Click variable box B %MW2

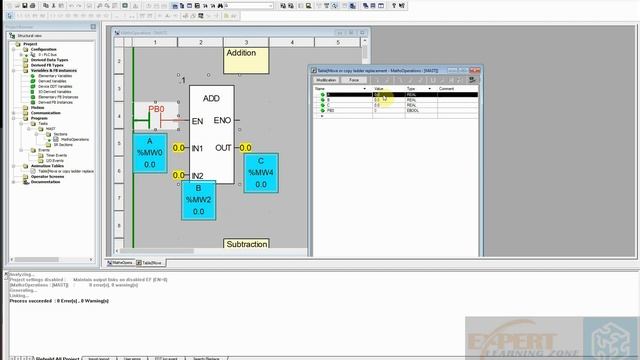pos(198,200)
